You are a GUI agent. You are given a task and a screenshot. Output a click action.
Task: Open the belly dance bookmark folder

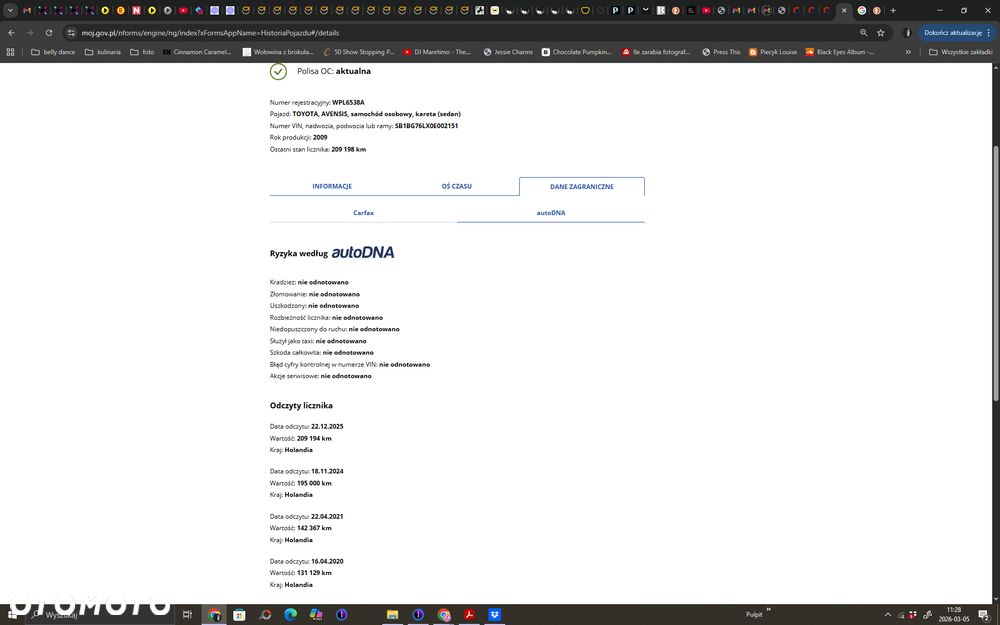pyautogui.click(x=53, y=52)
